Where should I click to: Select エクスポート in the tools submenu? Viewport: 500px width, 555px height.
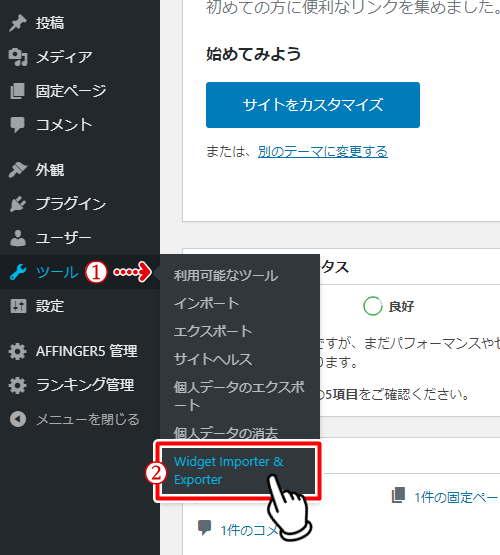point(213,331)
